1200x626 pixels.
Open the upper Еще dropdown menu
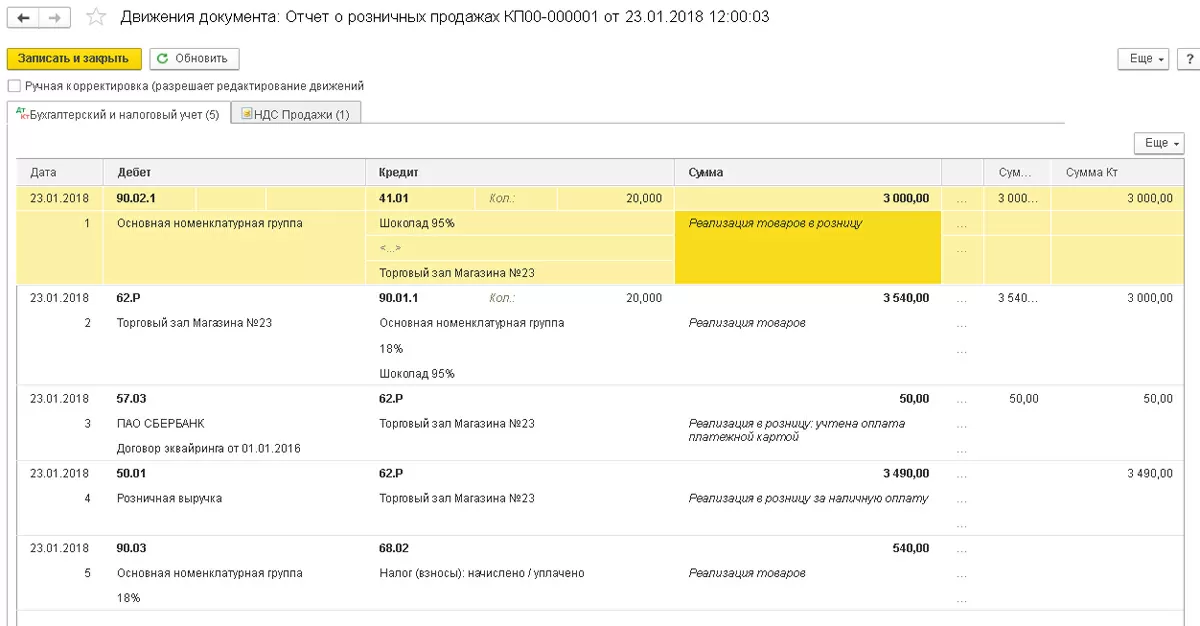[x=1144, y=60]
